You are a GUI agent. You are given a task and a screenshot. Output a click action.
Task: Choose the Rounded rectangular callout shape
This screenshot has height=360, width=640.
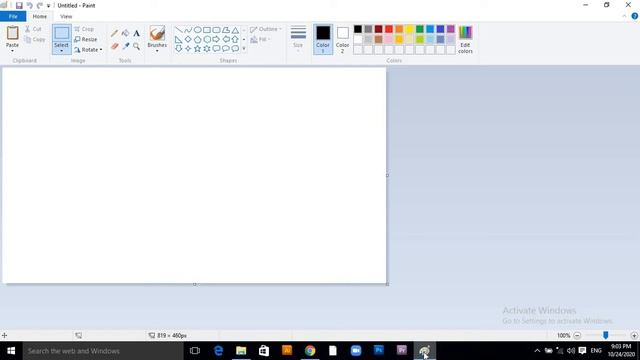click(x=216, y=49)
